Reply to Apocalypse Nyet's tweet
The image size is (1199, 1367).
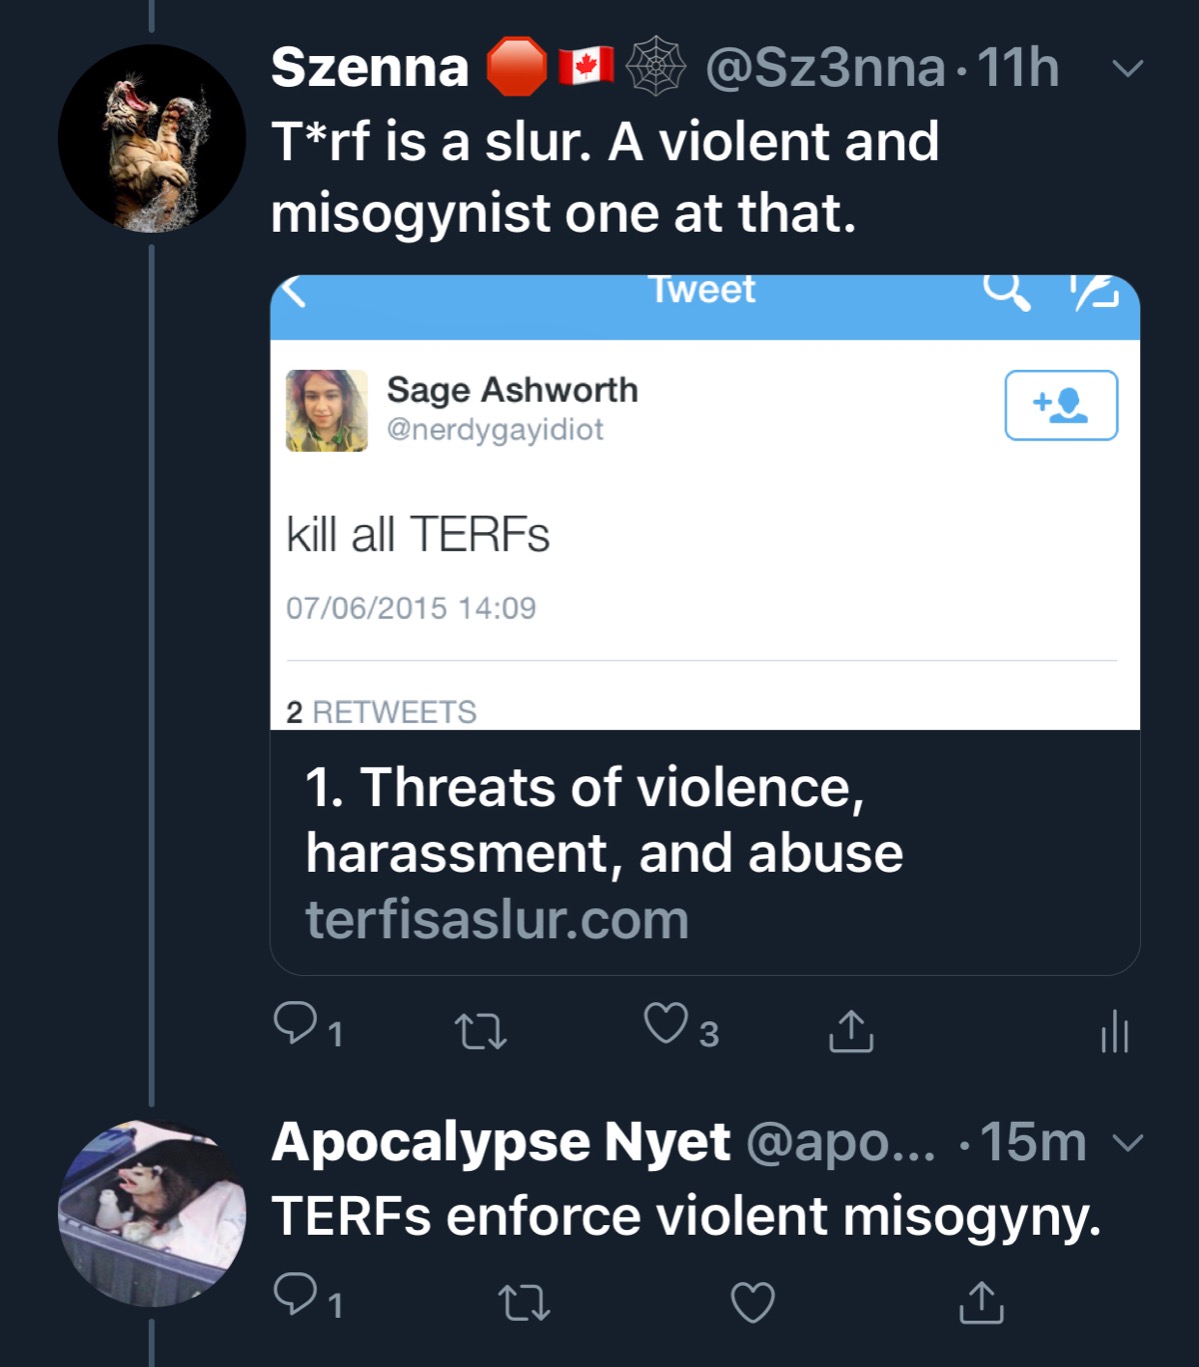[x=296, y=1295]
